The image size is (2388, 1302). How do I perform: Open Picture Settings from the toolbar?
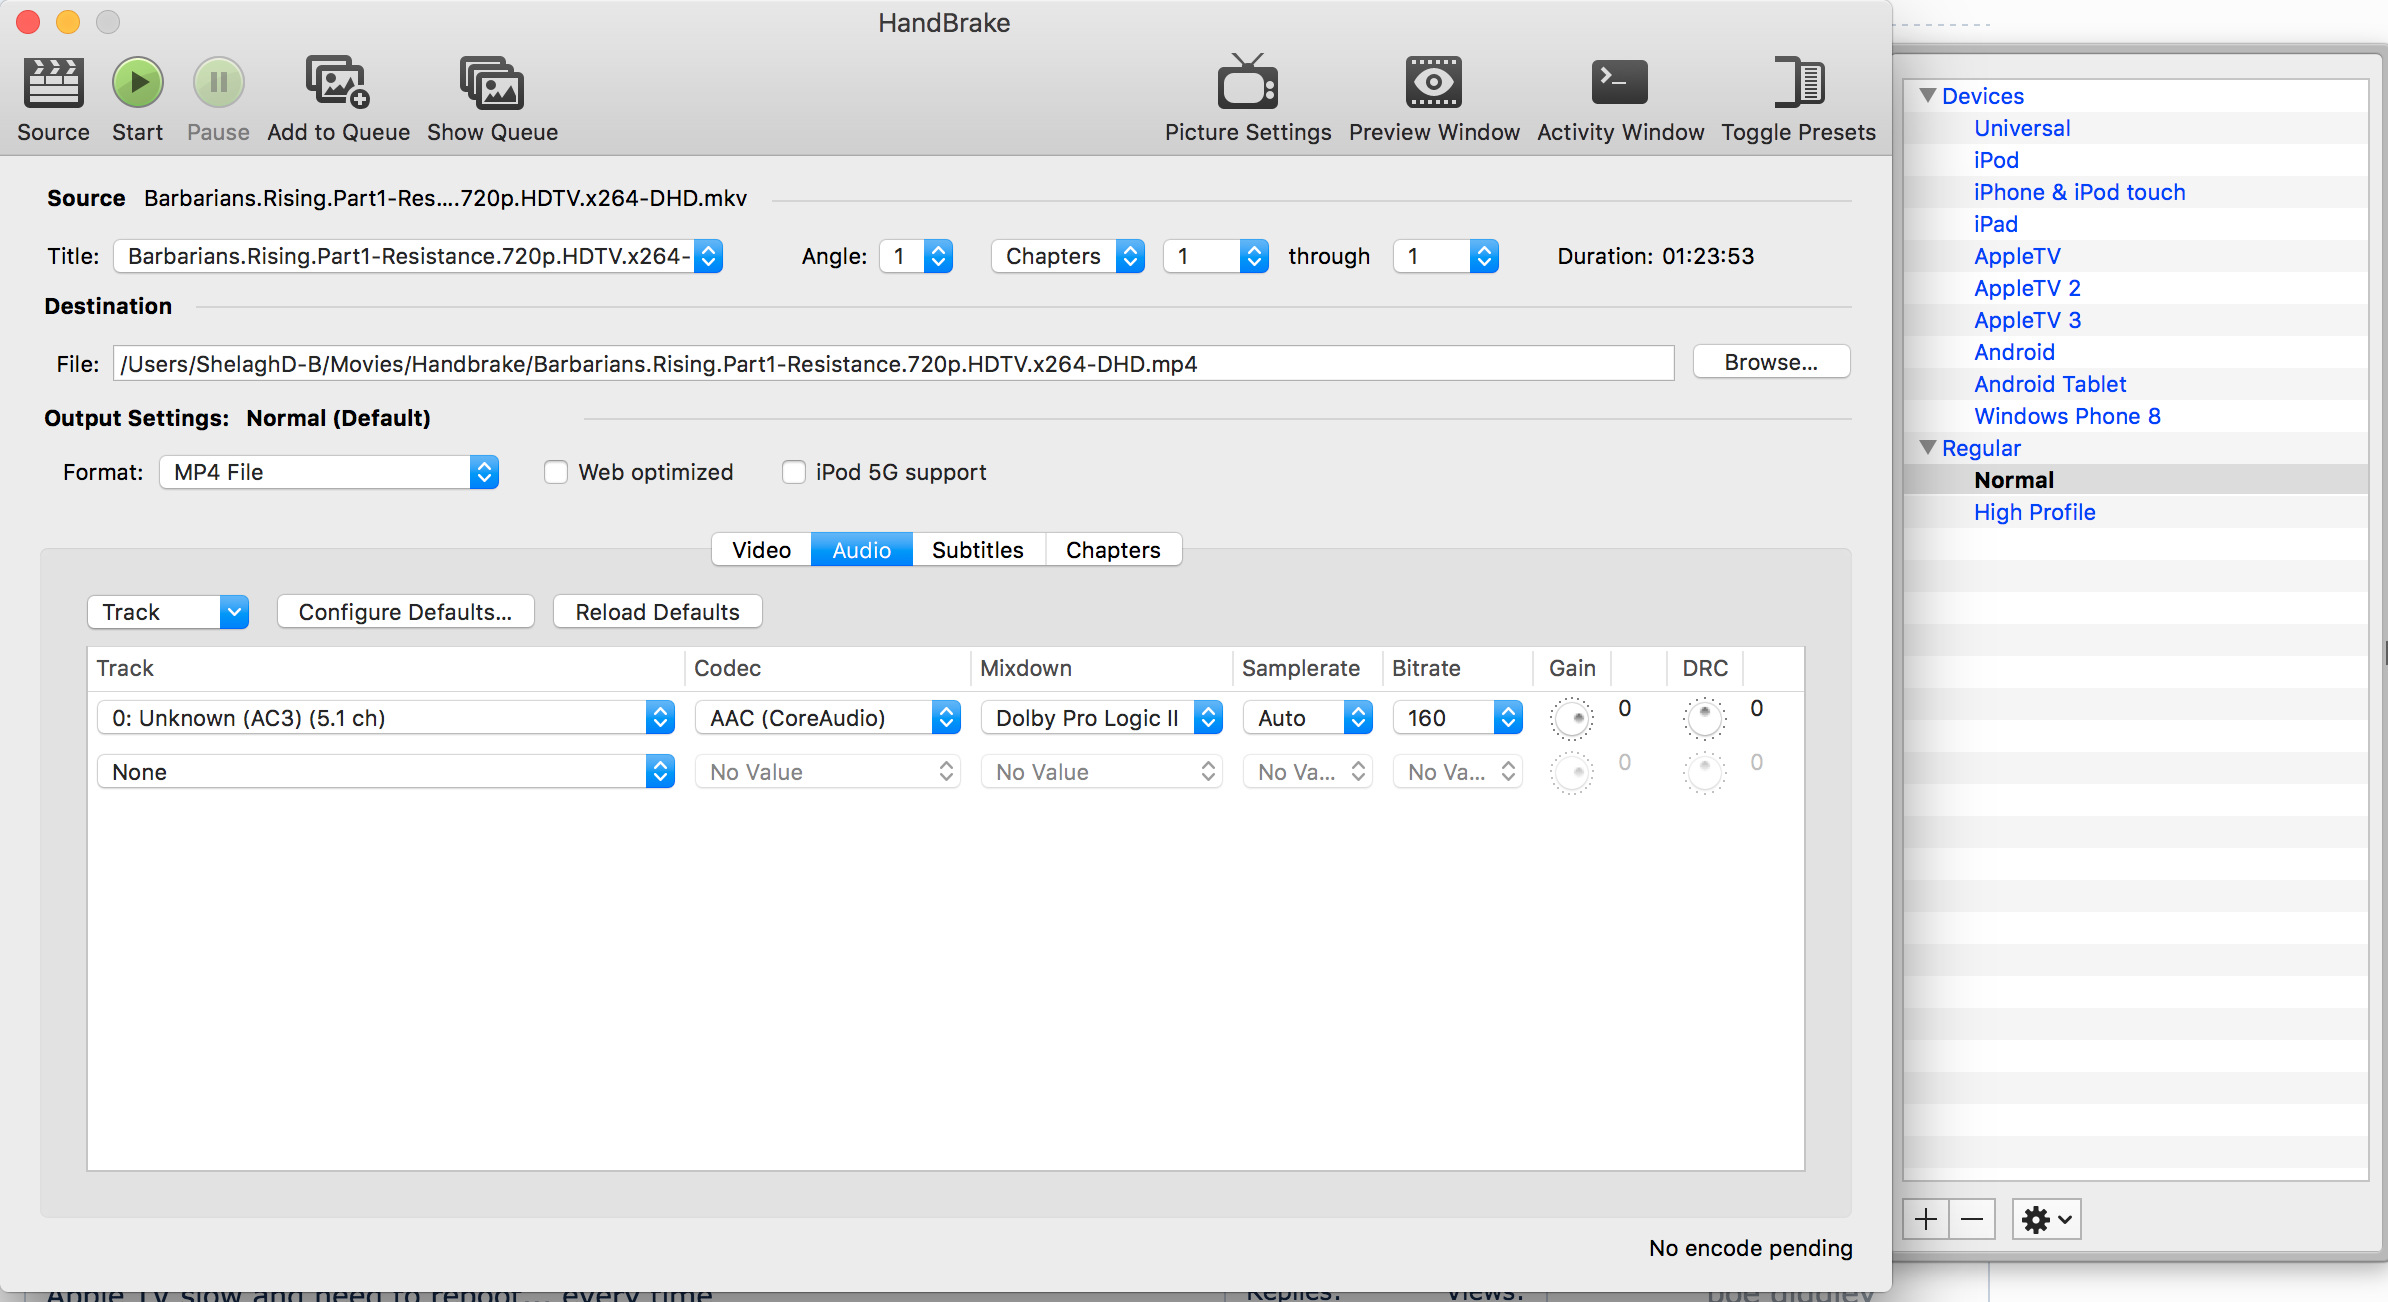pos(1247,83)
